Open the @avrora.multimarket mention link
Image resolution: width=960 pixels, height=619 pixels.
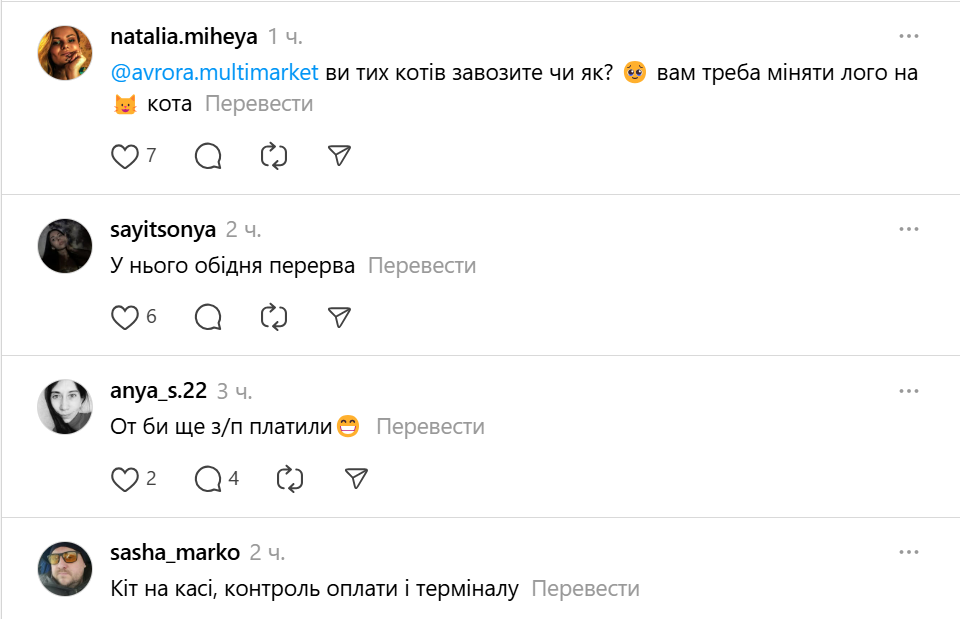coord(215,72)
